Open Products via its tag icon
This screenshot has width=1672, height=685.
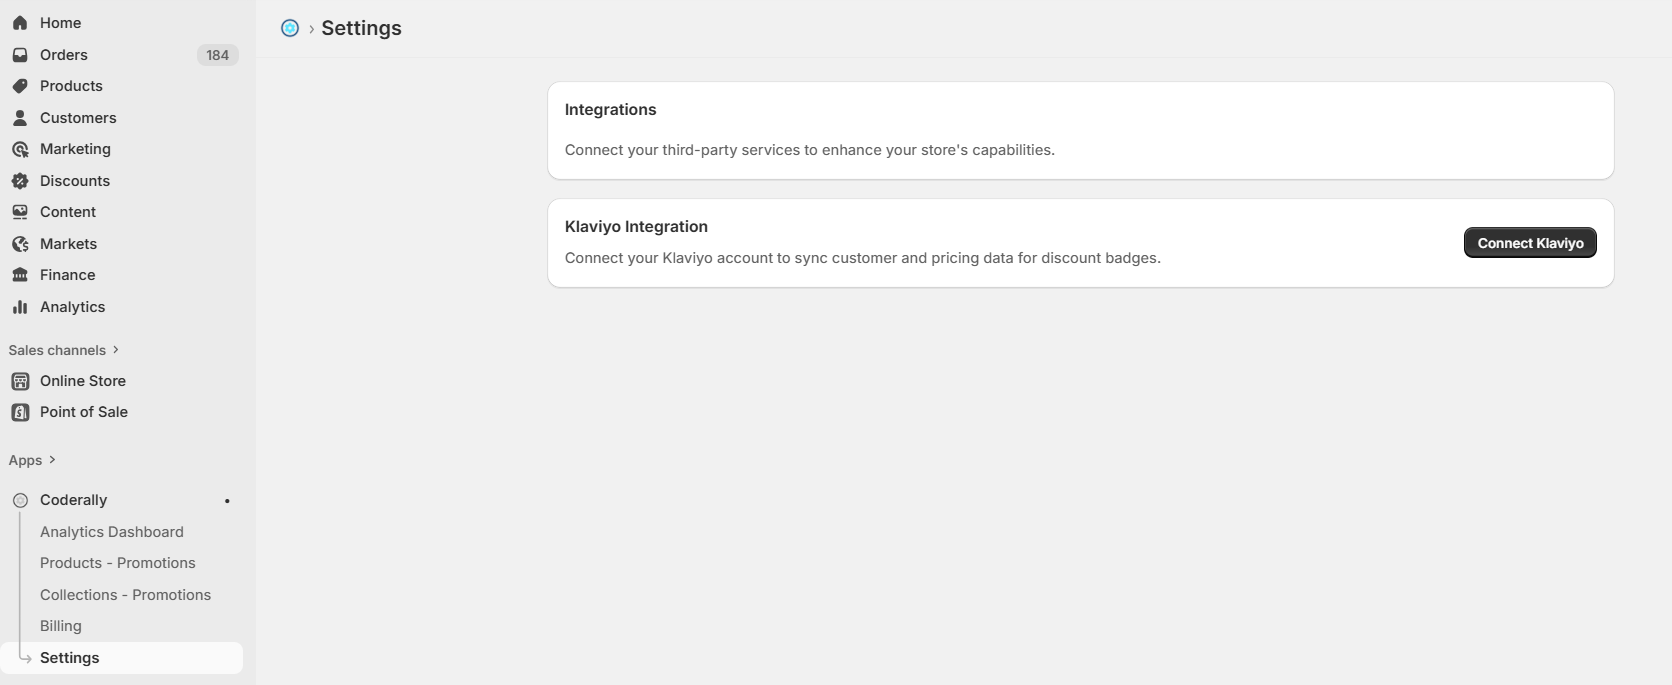coord(21,86)
